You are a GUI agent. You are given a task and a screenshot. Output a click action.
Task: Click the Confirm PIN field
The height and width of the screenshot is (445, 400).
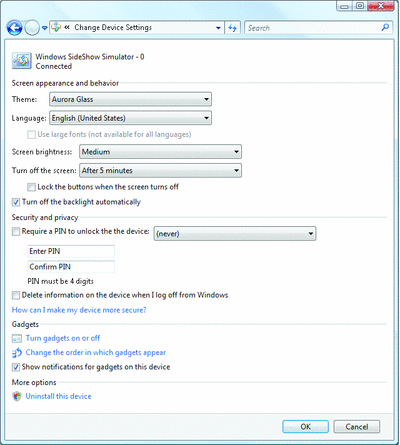click(71, 267)
